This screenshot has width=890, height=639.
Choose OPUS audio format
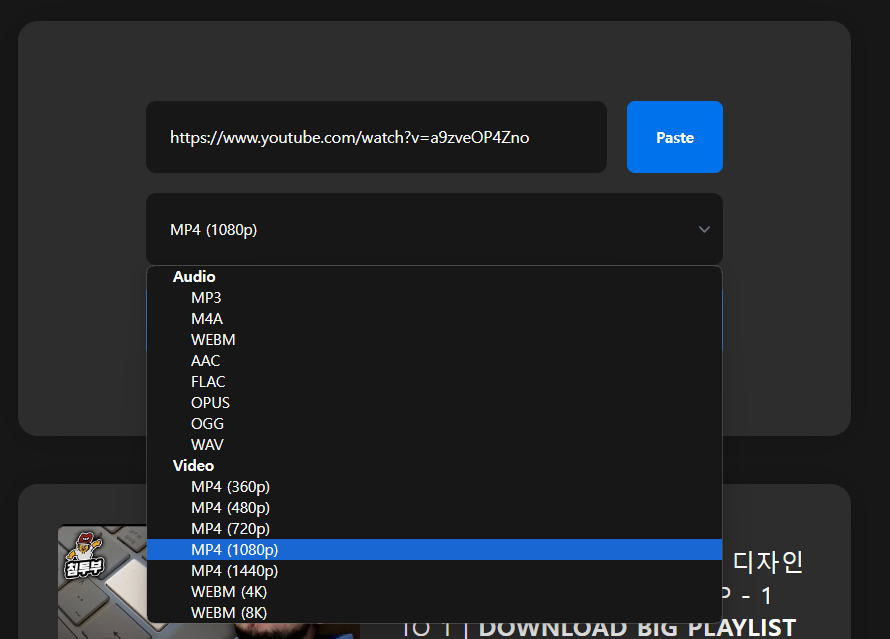click(x=434, y=402)
